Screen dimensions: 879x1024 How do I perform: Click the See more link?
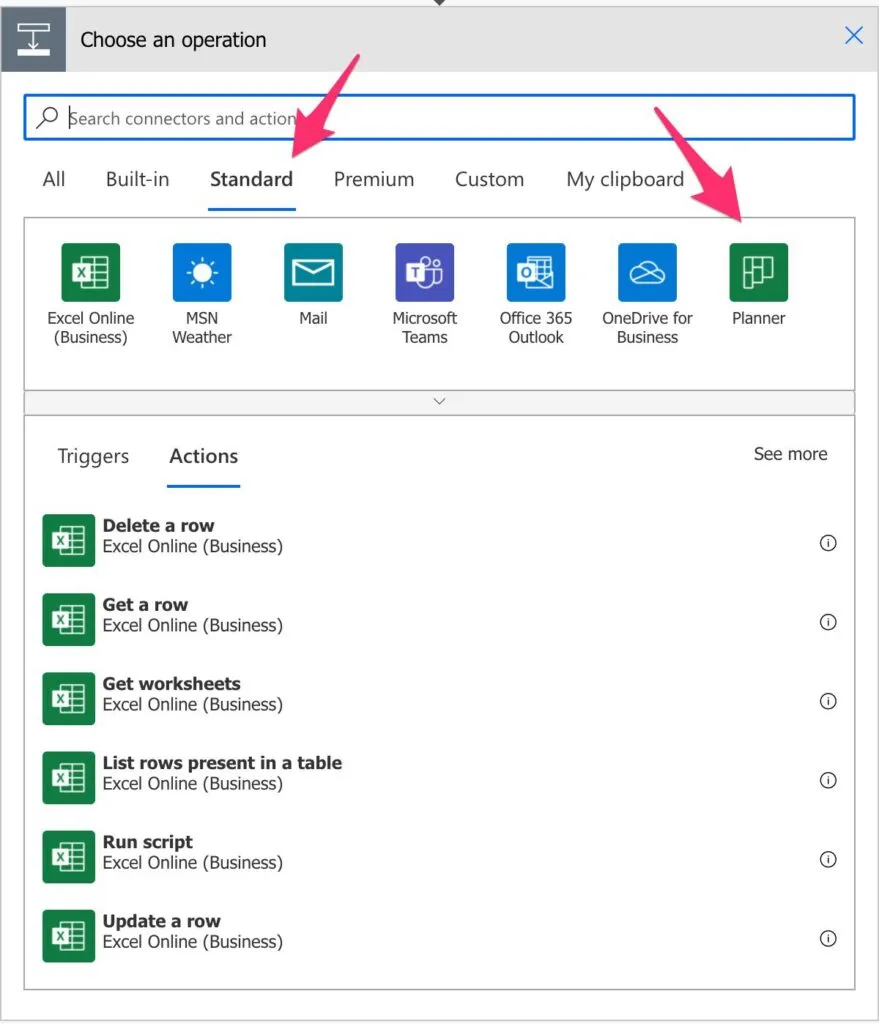click(790, 454)
